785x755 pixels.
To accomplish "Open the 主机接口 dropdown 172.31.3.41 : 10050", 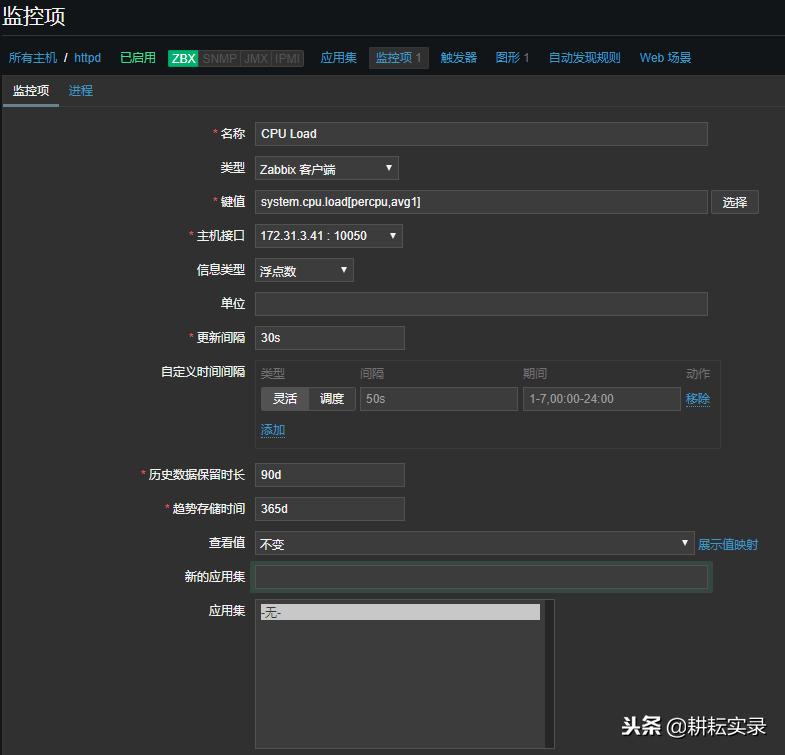I will 328,236.
